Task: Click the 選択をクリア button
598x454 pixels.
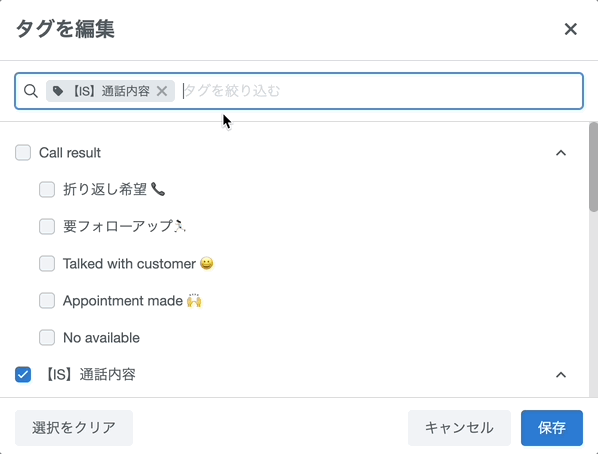Action: coord(74,428)
